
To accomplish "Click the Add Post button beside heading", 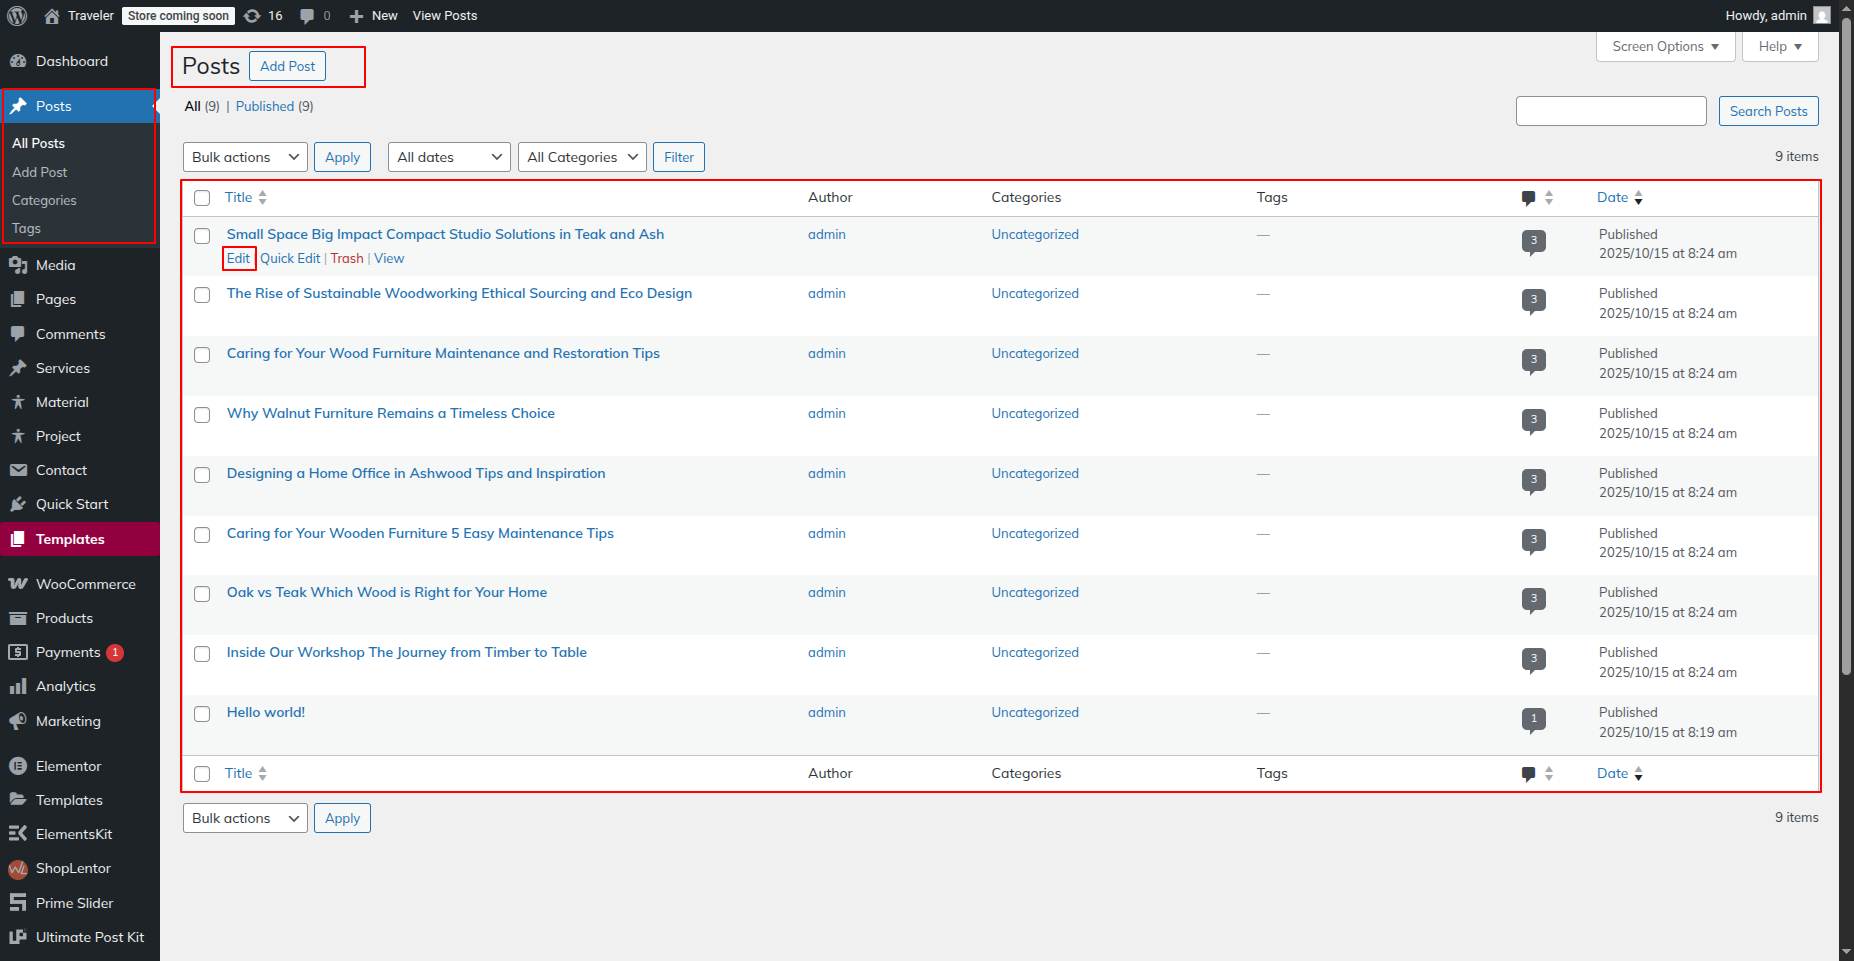I will (287, 66).
